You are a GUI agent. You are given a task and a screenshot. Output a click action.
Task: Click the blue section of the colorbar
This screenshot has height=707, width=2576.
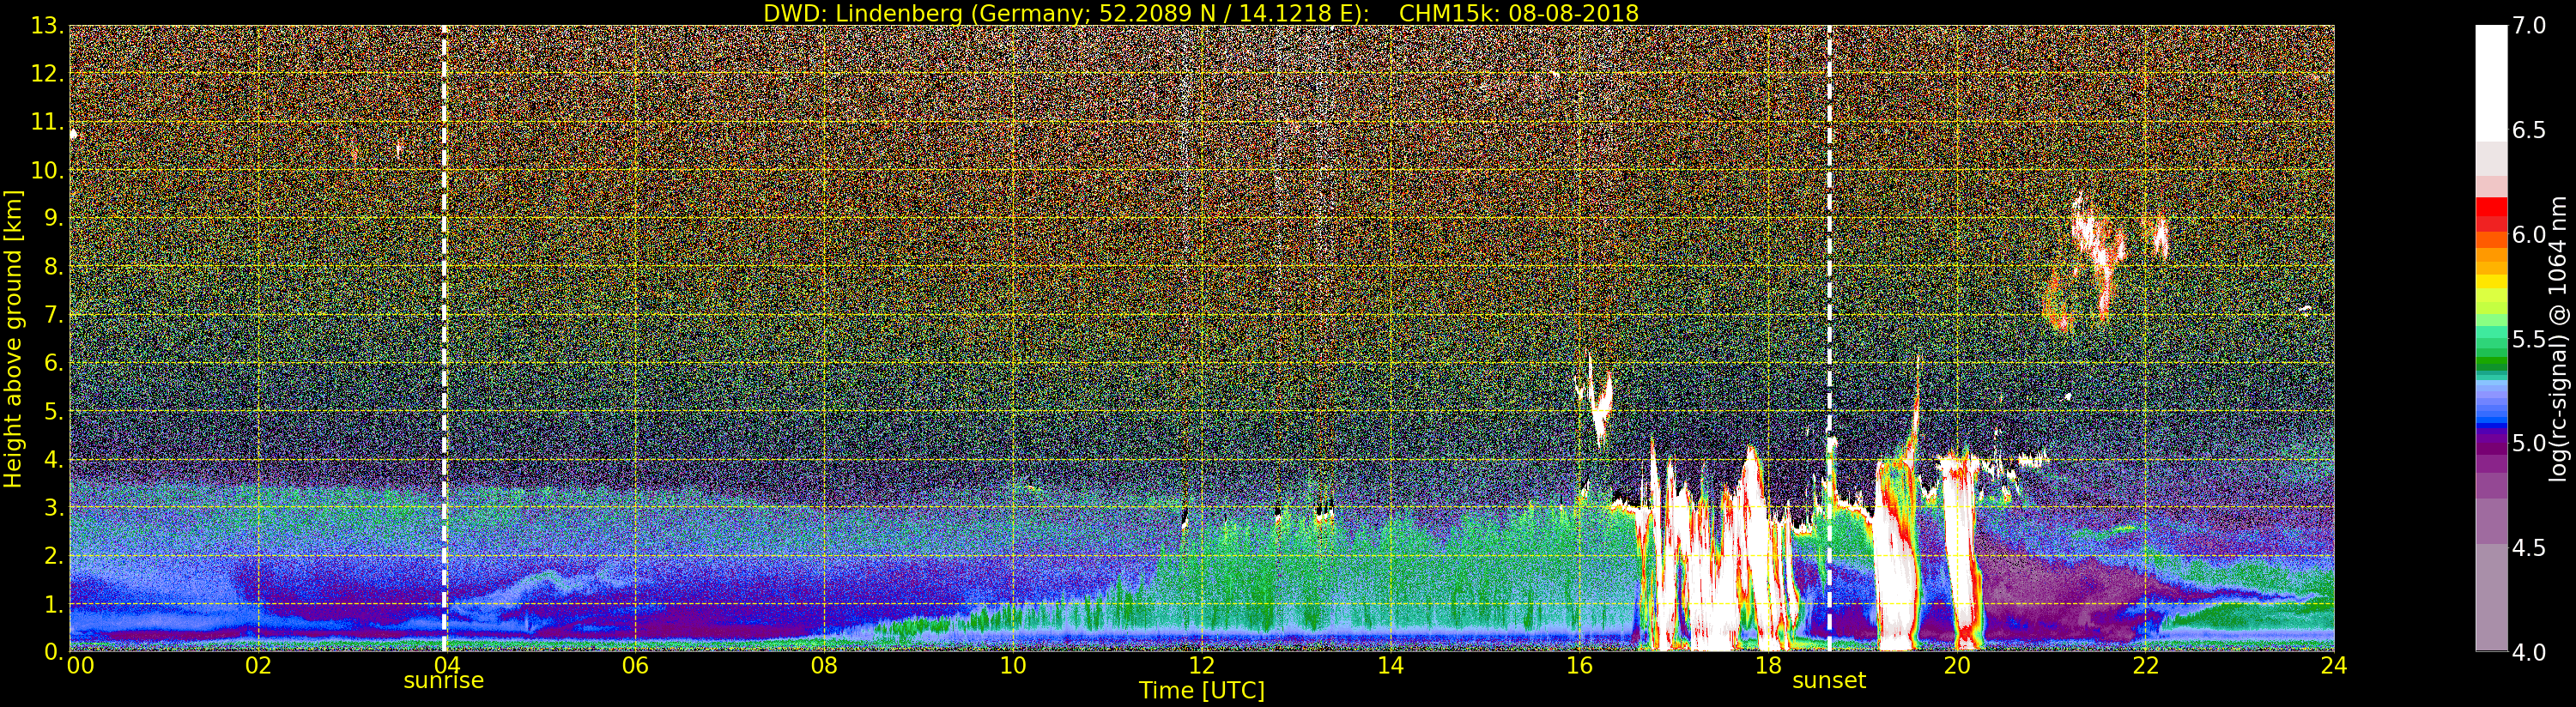2491,405
